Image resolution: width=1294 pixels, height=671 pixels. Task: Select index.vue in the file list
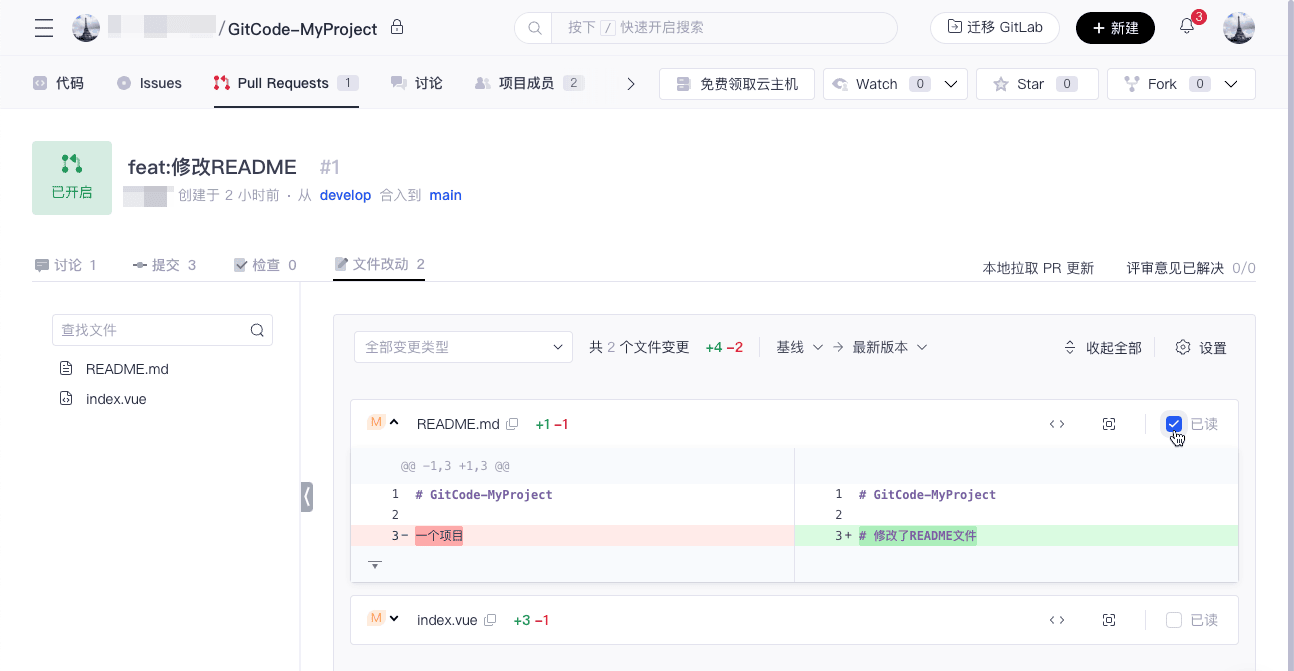coord(116,399)
